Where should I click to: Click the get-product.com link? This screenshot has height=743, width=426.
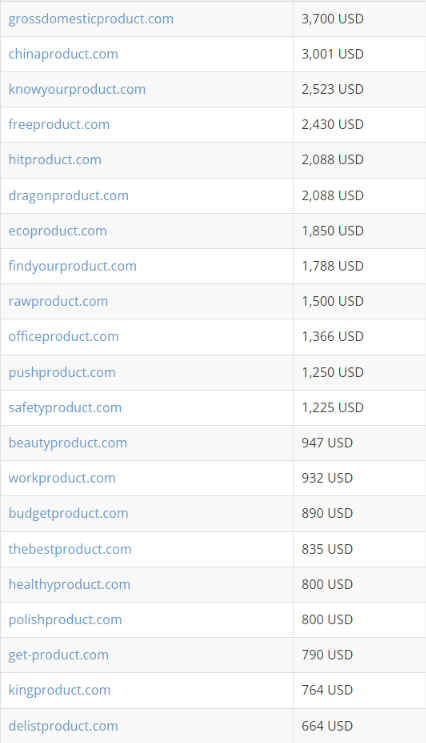(x=59, y=655)
